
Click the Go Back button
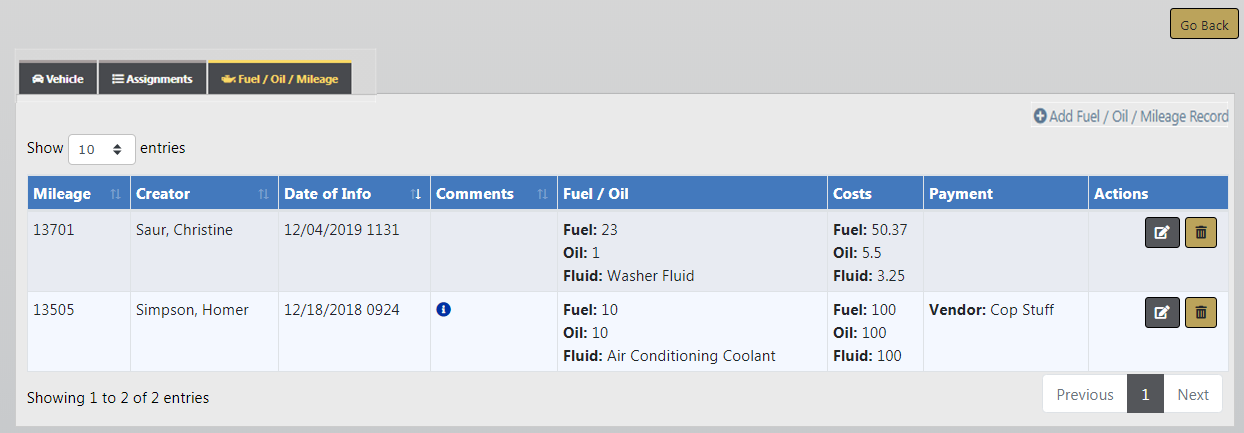click(x=1203, y=25)
